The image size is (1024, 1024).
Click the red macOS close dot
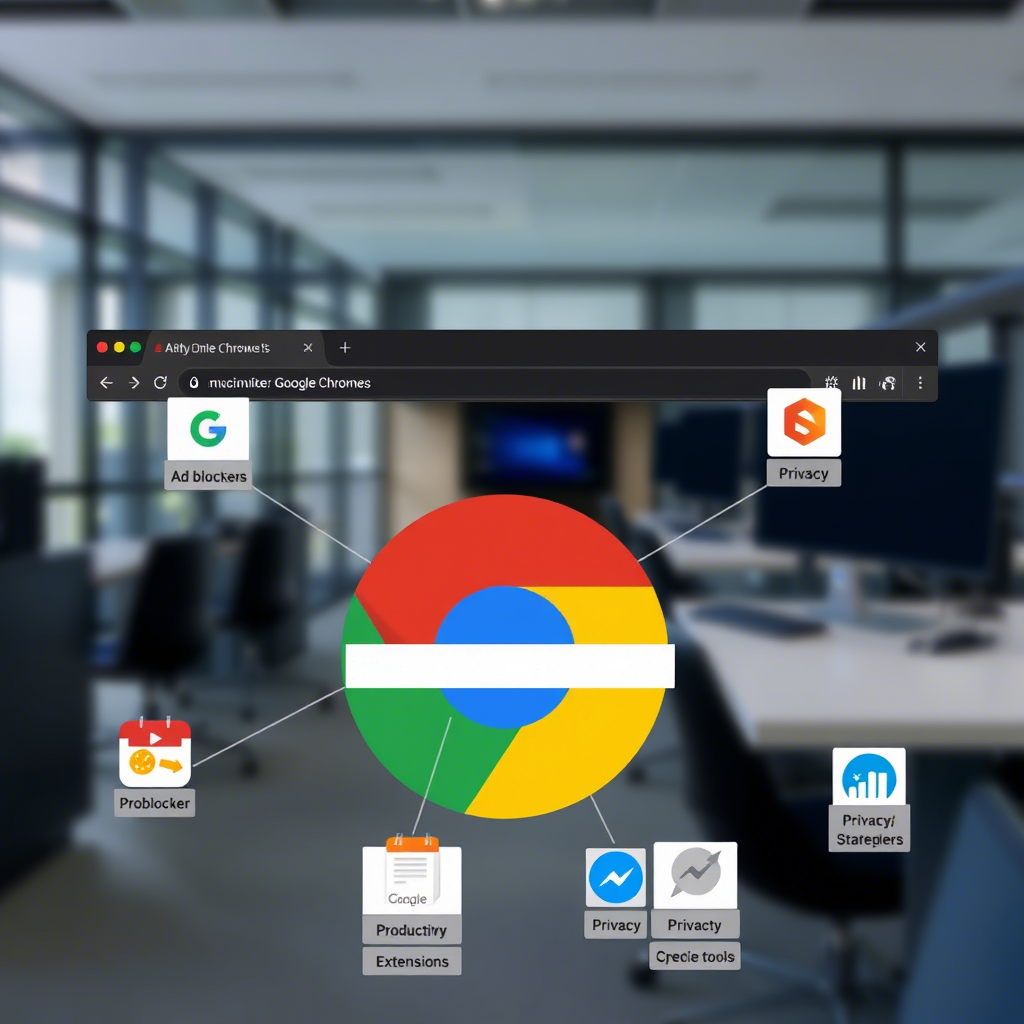(x=102, y=347)
